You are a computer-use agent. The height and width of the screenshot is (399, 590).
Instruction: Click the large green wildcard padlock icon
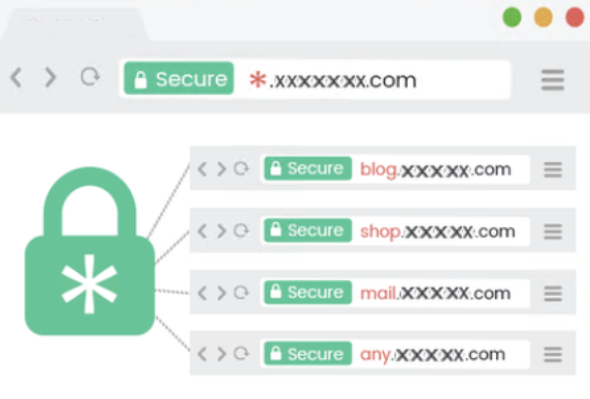[x=90, y=251]
